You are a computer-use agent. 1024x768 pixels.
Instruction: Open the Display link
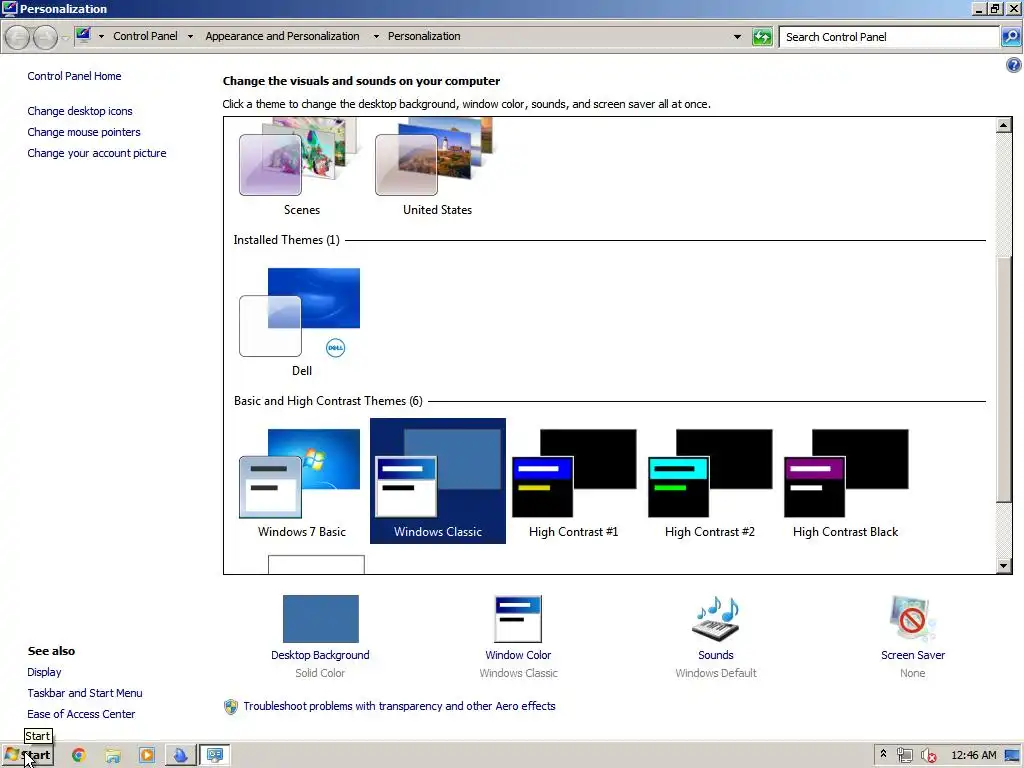click(44, 672)
